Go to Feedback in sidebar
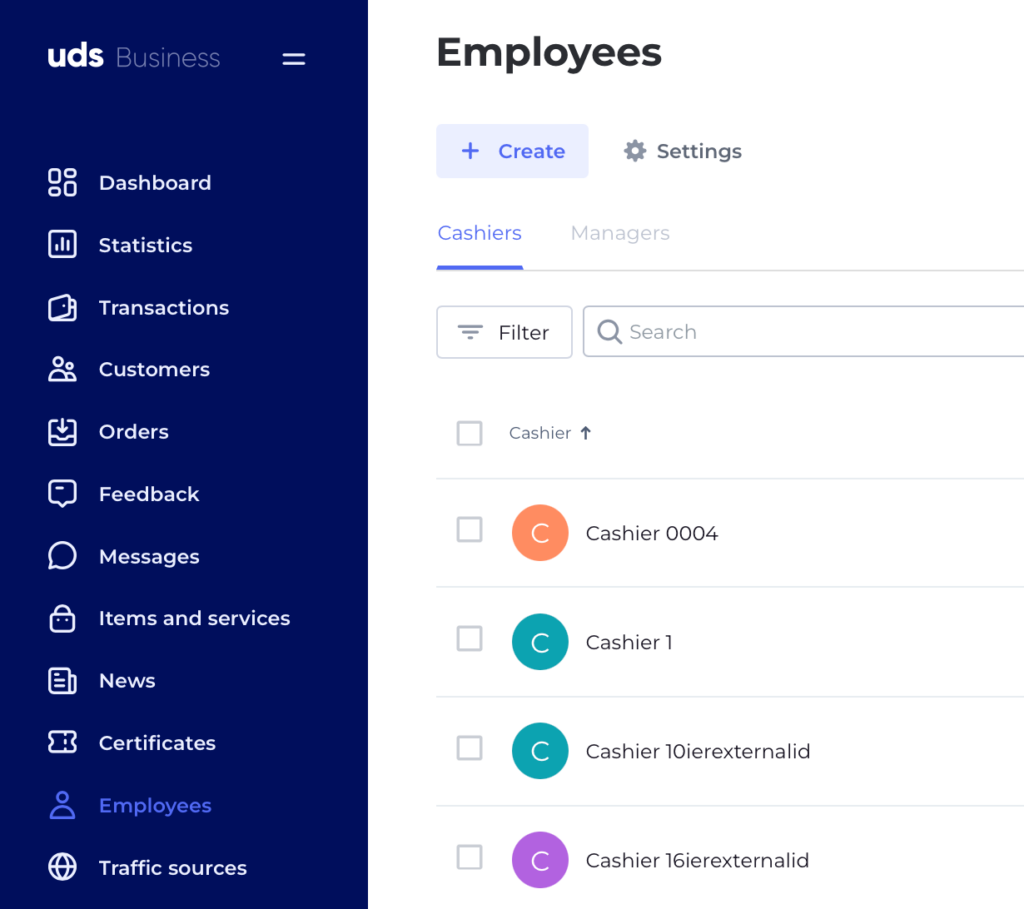Viewport: 1024px width, 909px height. pos(149,494)
